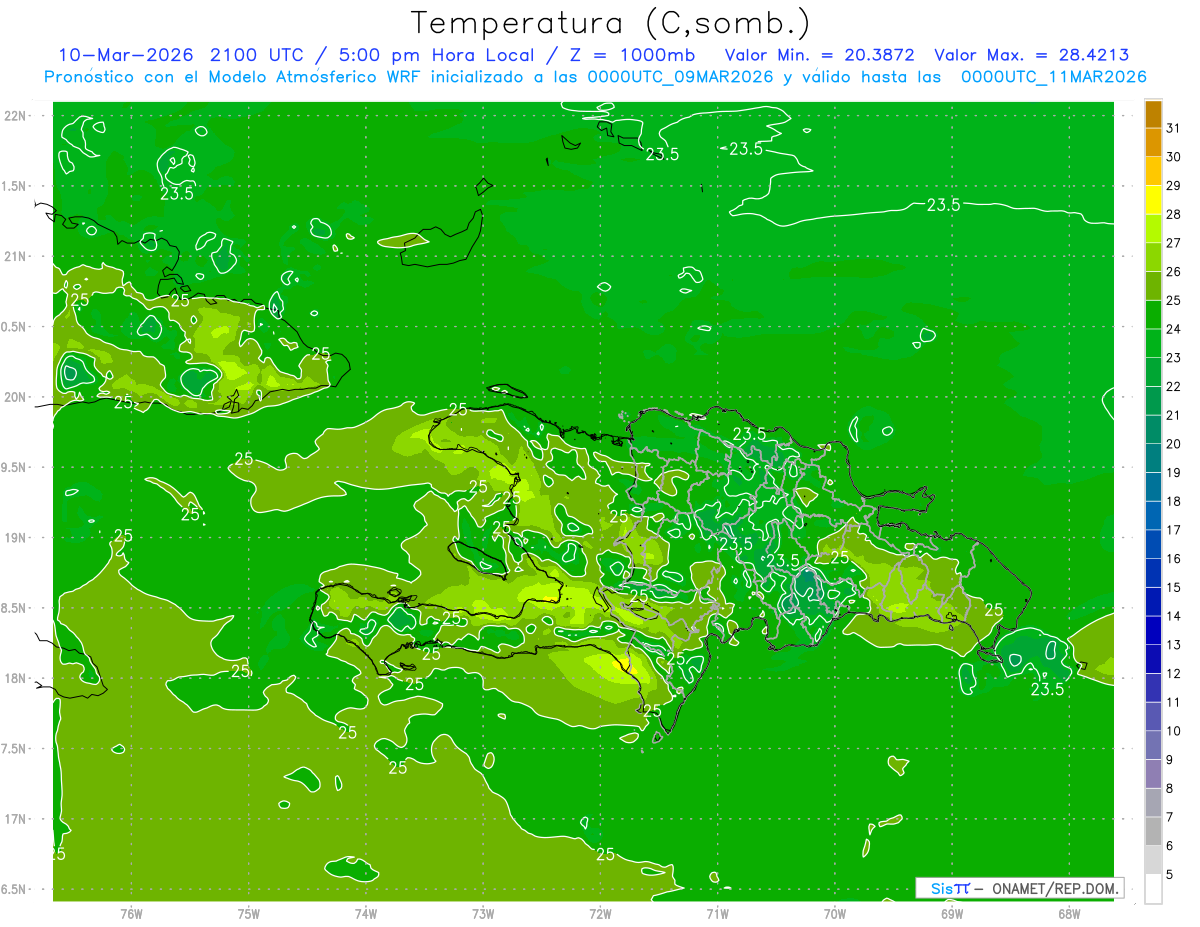Pick the purple swatch between 9 and 10
1200x927 pixels.
coord(1153,746)
